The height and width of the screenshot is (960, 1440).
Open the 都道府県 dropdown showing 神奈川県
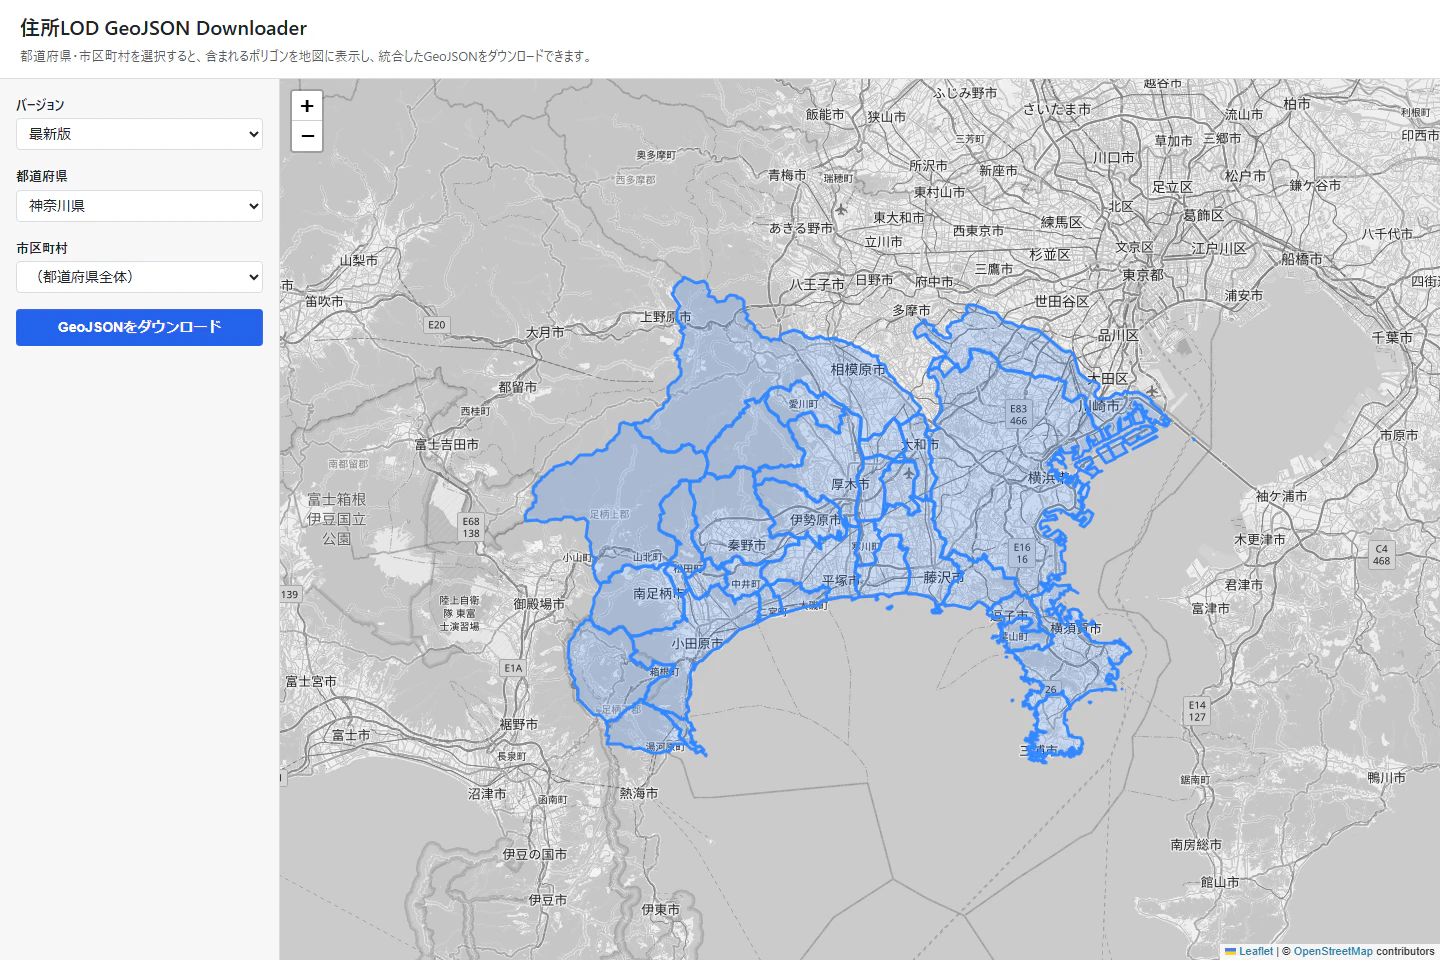click(139, 206)
